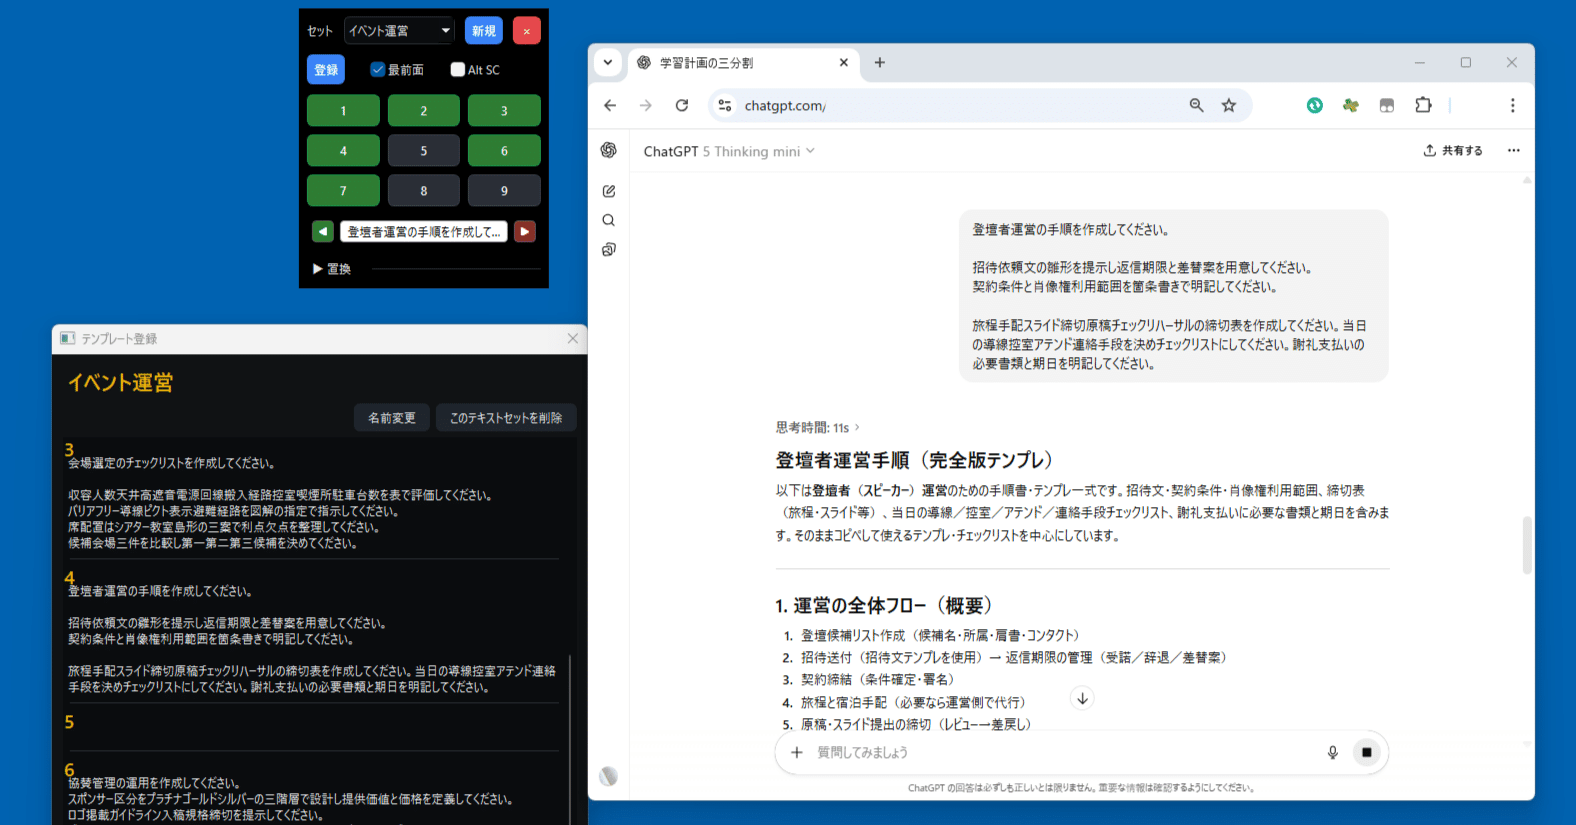The height and width of the screenshot is (825, 1576).
Task: Click the 共有する share button
Action: point(1453,150)
